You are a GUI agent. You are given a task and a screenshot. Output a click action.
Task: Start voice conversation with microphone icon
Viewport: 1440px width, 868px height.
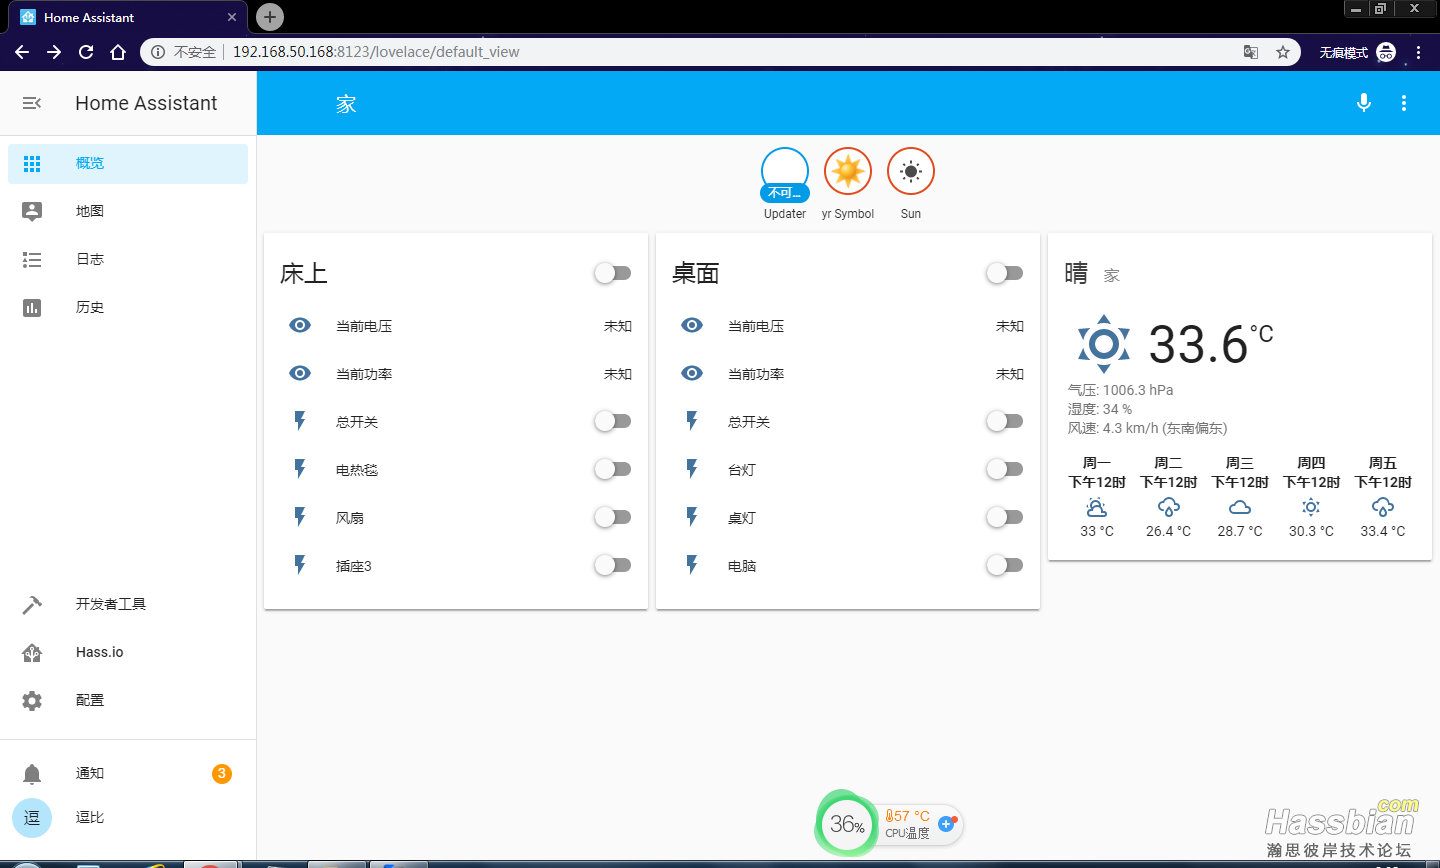[1364, 103]
